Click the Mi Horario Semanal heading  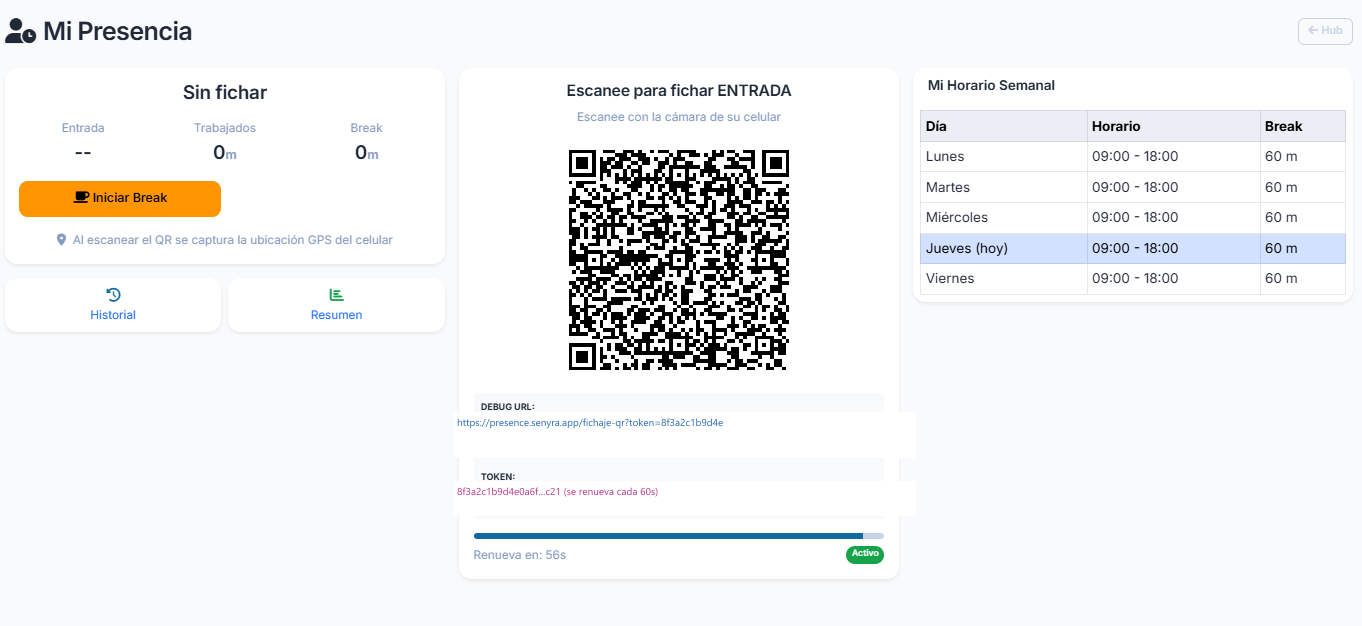click(991, 86)
